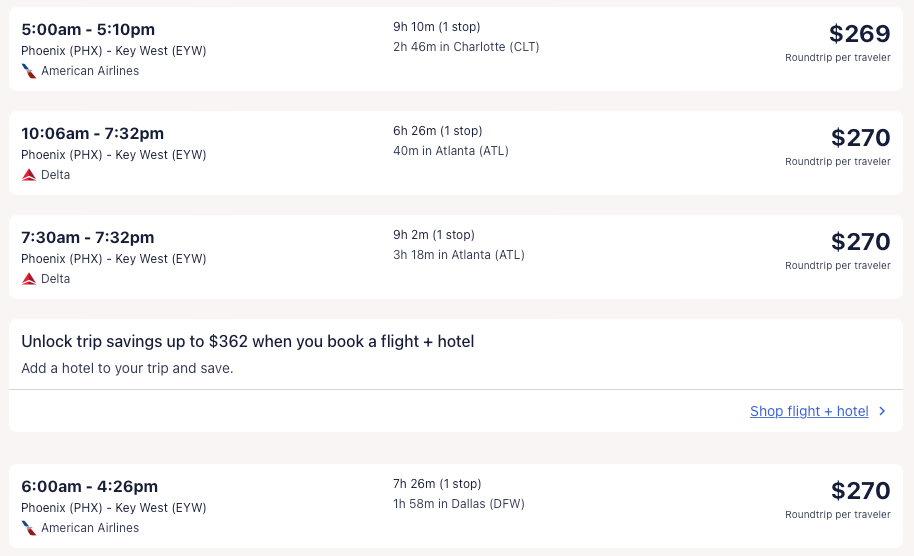Click the Delta logo on 10:06am flight
The image size is (914, 556).
tap(29, 175)
